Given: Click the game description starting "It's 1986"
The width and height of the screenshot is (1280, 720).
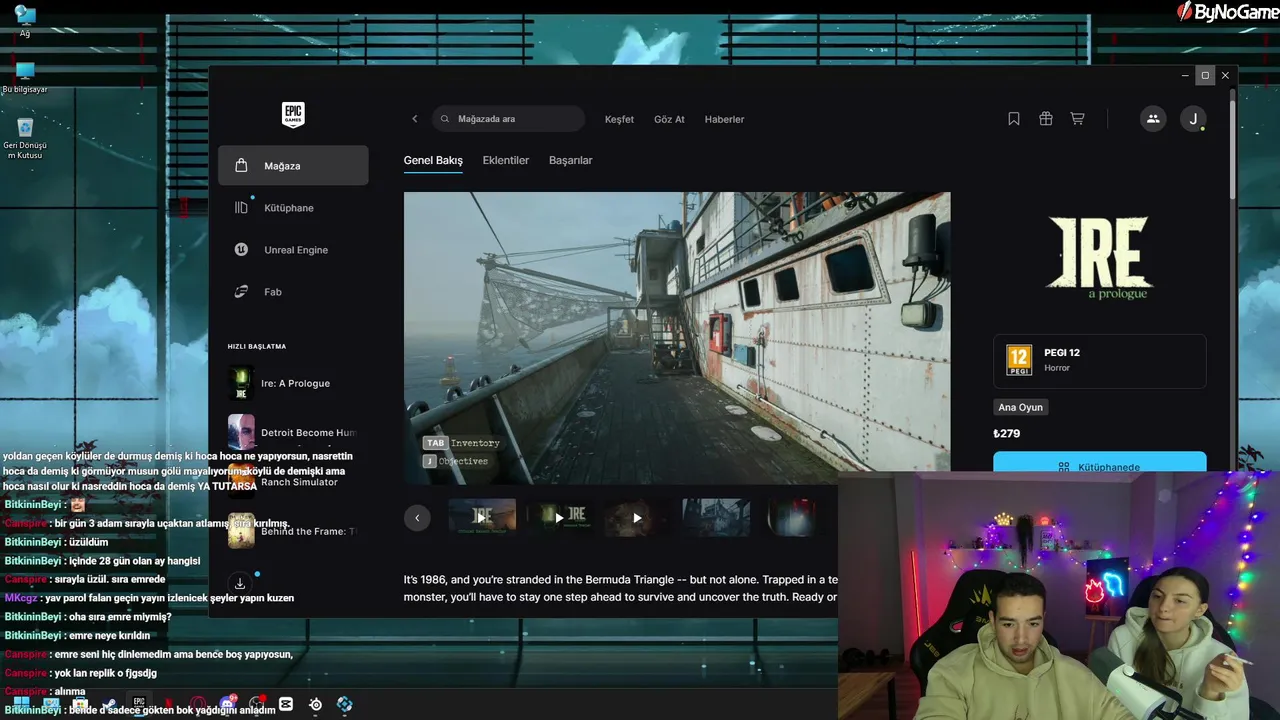Looking at the screenshot, I should [x=620, y=588].
